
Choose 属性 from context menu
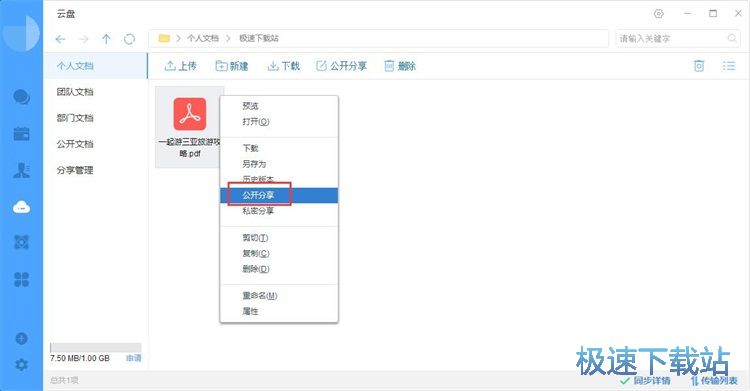click(x=279, y=312)
